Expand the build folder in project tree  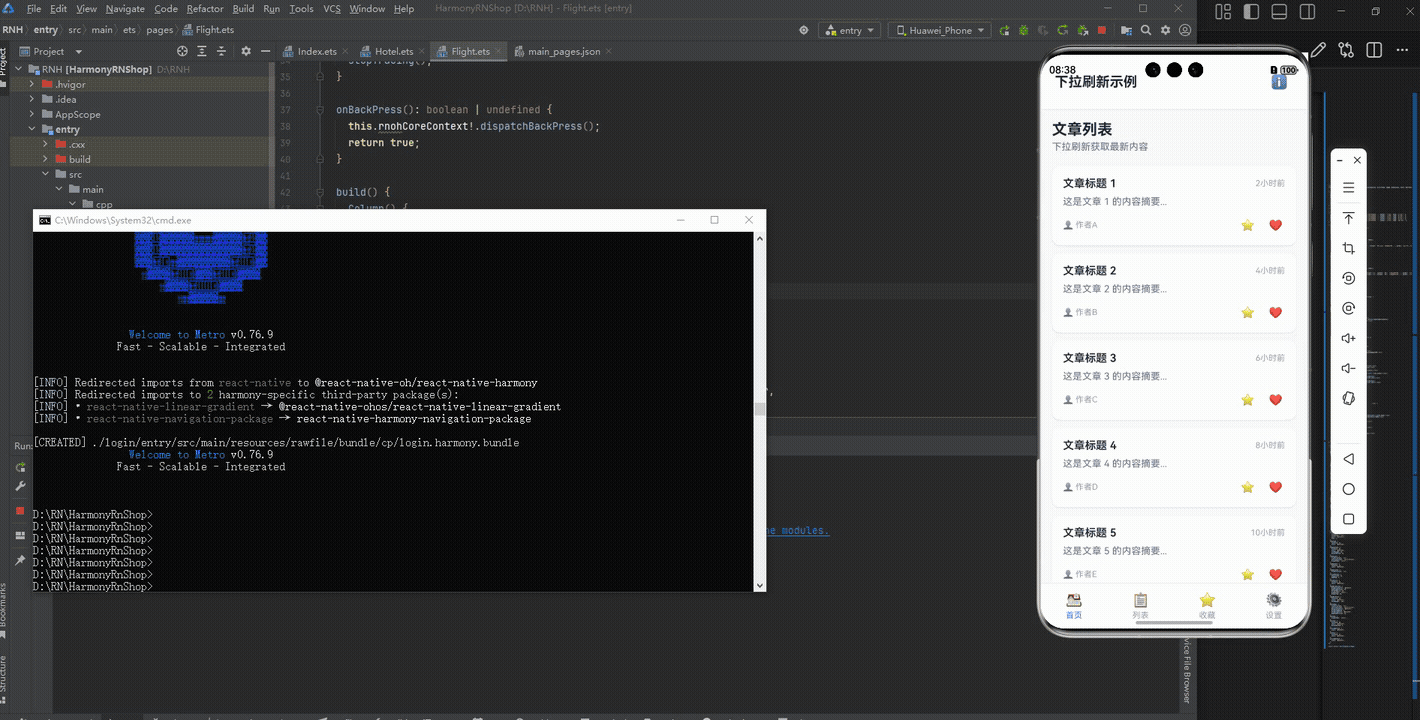[x=46, y=159]
